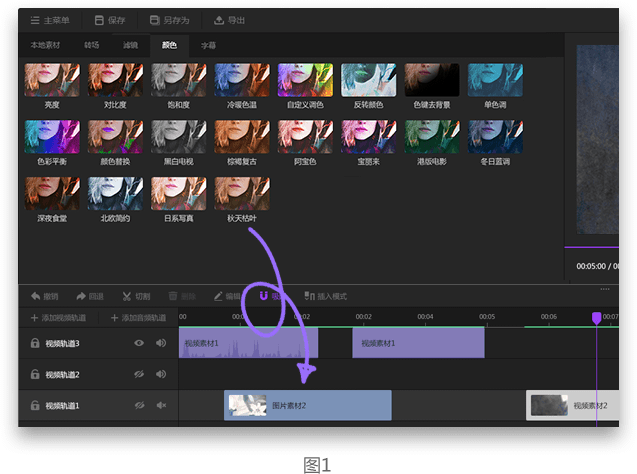Select the 色彩平衡 effect thumbnail
Viewport: 637px width, 474px height.
[52, 137]
